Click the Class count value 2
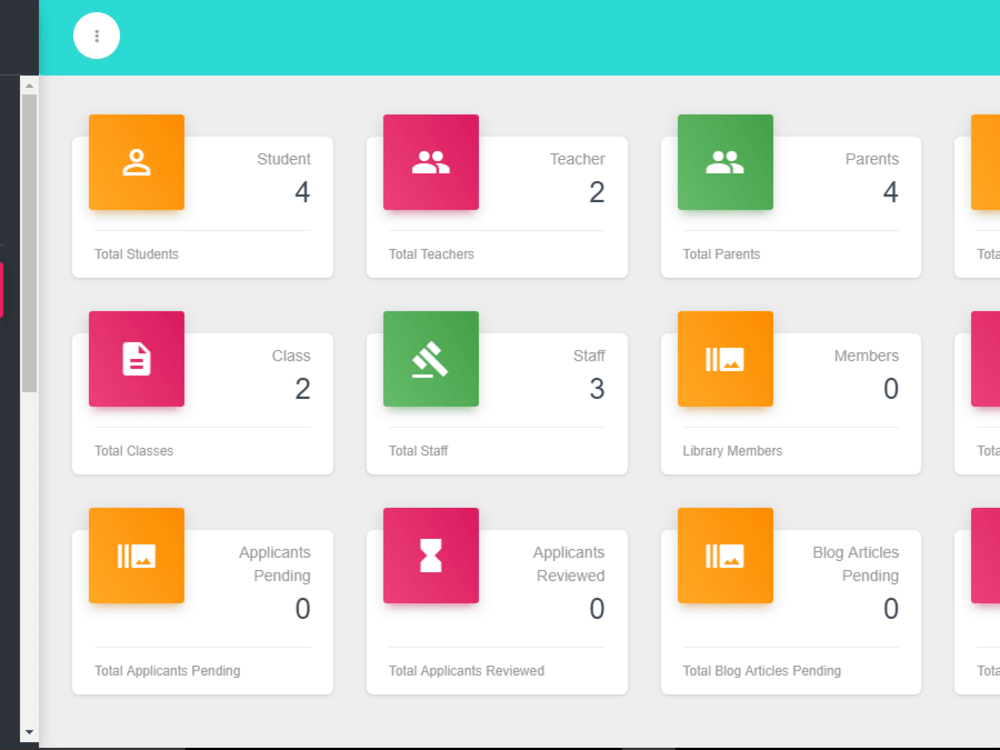This screenshot has height=750, width=1000. coord(303,388)
